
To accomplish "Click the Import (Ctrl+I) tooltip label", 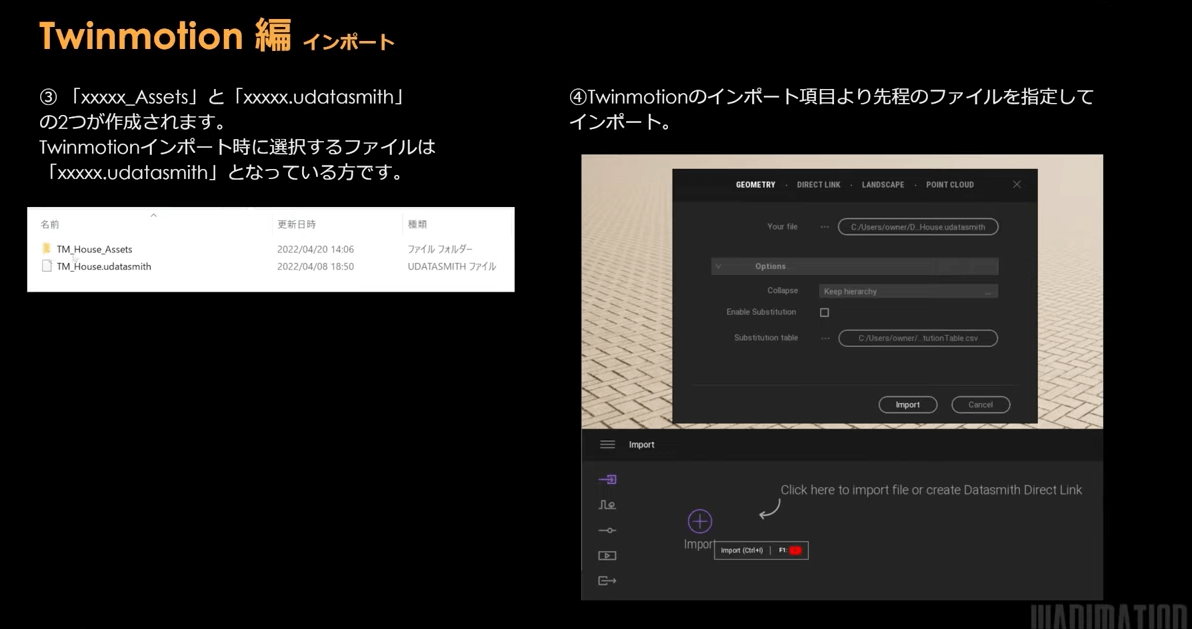I will [x=741, y=550].
